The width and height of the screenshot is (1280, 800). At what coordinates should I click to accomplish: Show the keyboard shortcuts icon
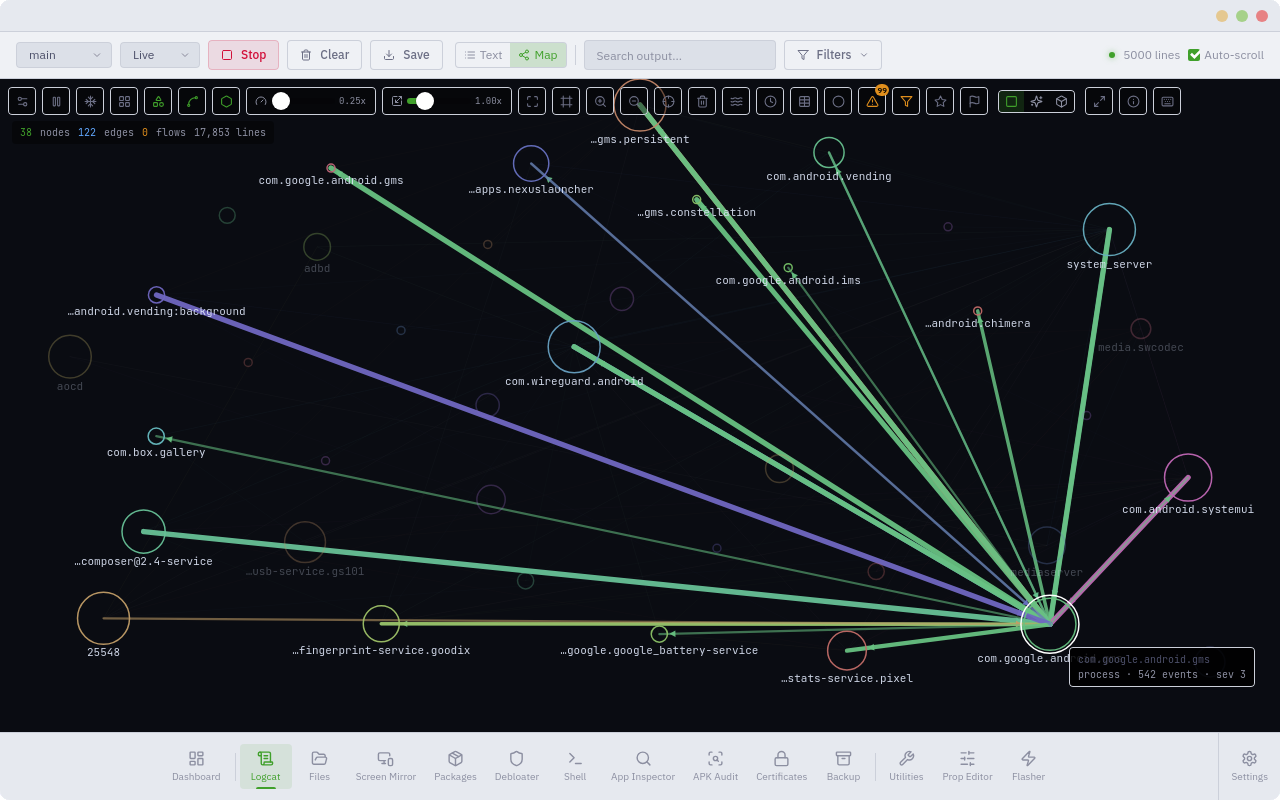coord(1167,101)
